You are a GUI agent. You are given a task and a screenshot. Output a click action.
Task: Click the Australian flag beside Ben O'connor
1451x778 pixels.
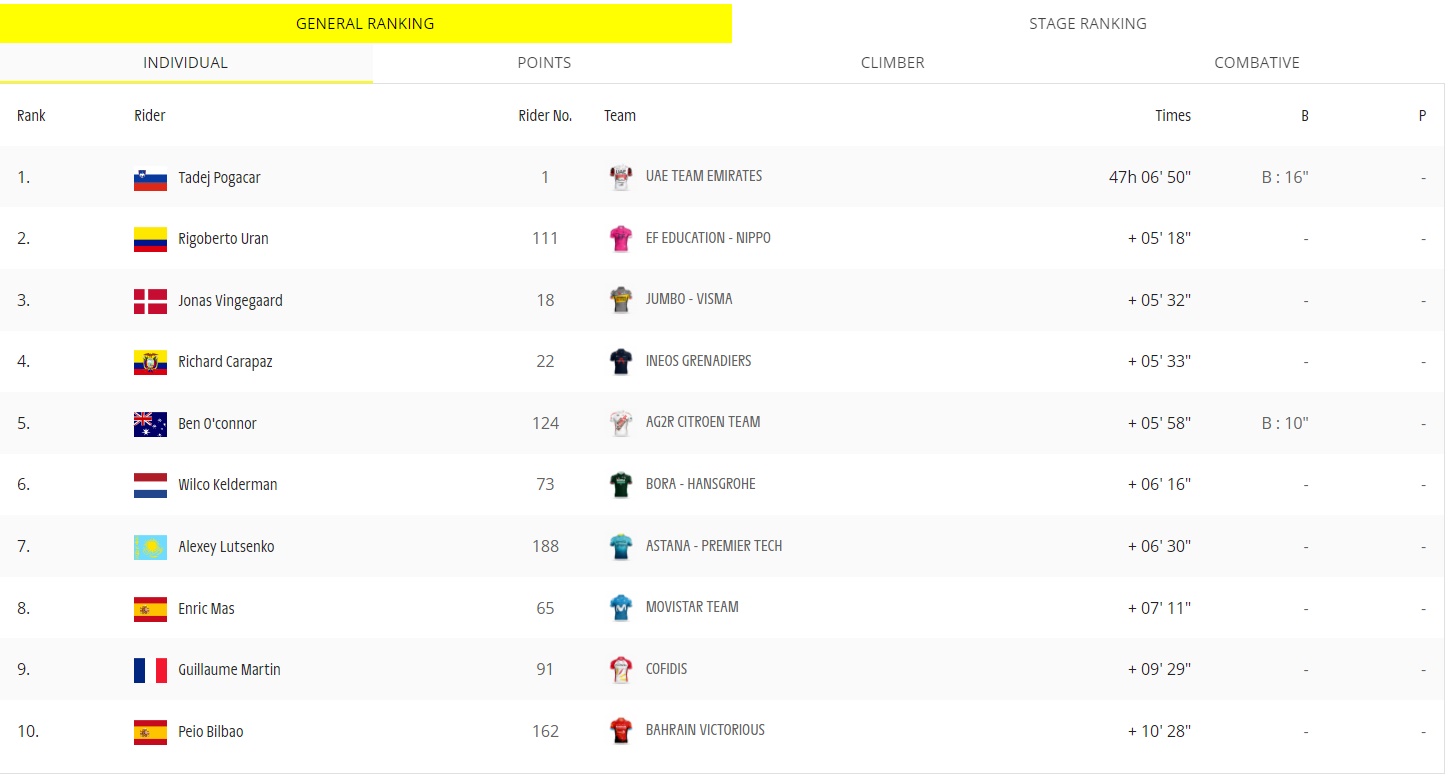pyautogui.click(x=150, y=424)
